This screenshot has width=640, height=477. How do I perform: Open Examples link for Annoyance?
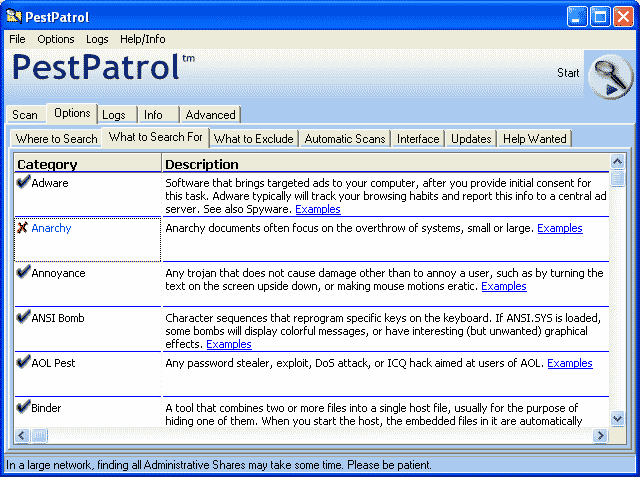click(x=504, y=286)
